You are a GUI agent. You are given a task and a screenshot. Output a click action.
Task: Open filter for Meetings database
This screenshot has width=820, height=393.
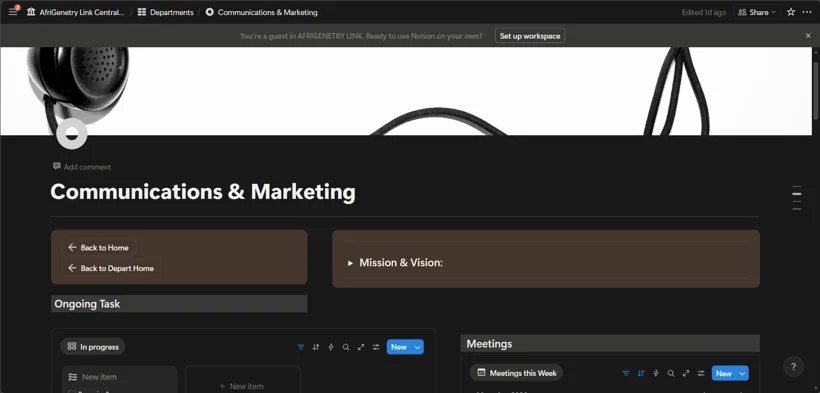626,374
